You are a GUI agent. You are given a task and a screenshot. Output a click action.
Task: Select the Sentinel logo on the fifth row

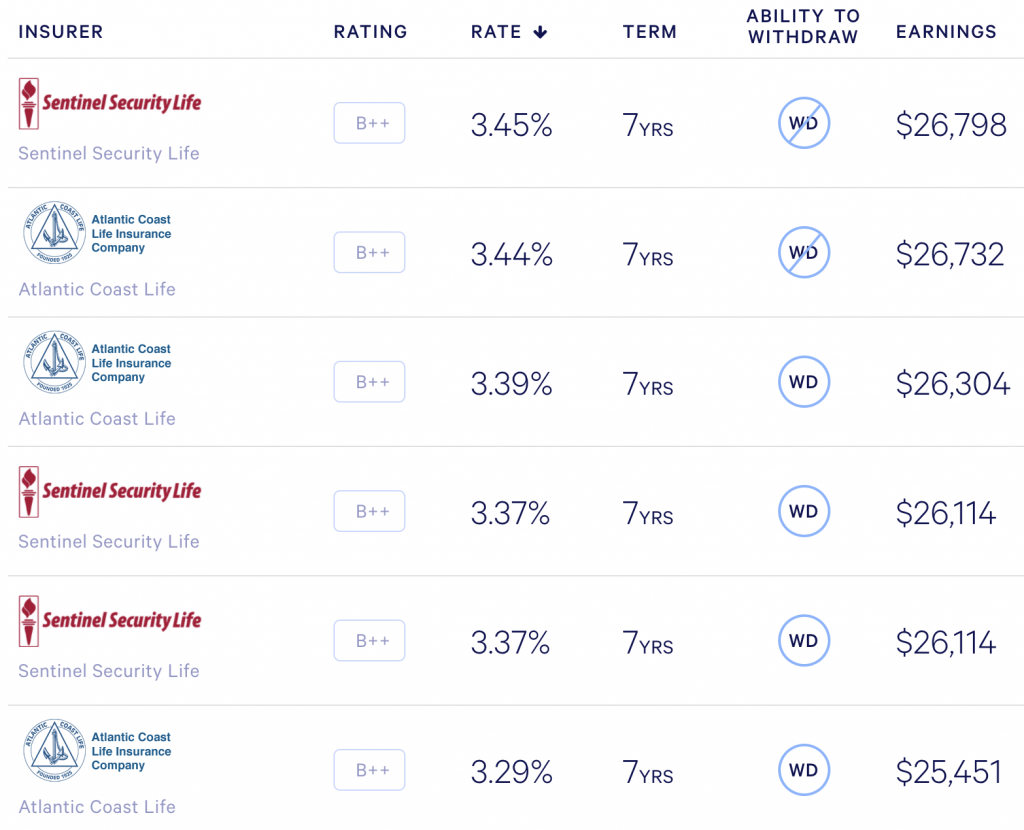click(x=110, y=620)
